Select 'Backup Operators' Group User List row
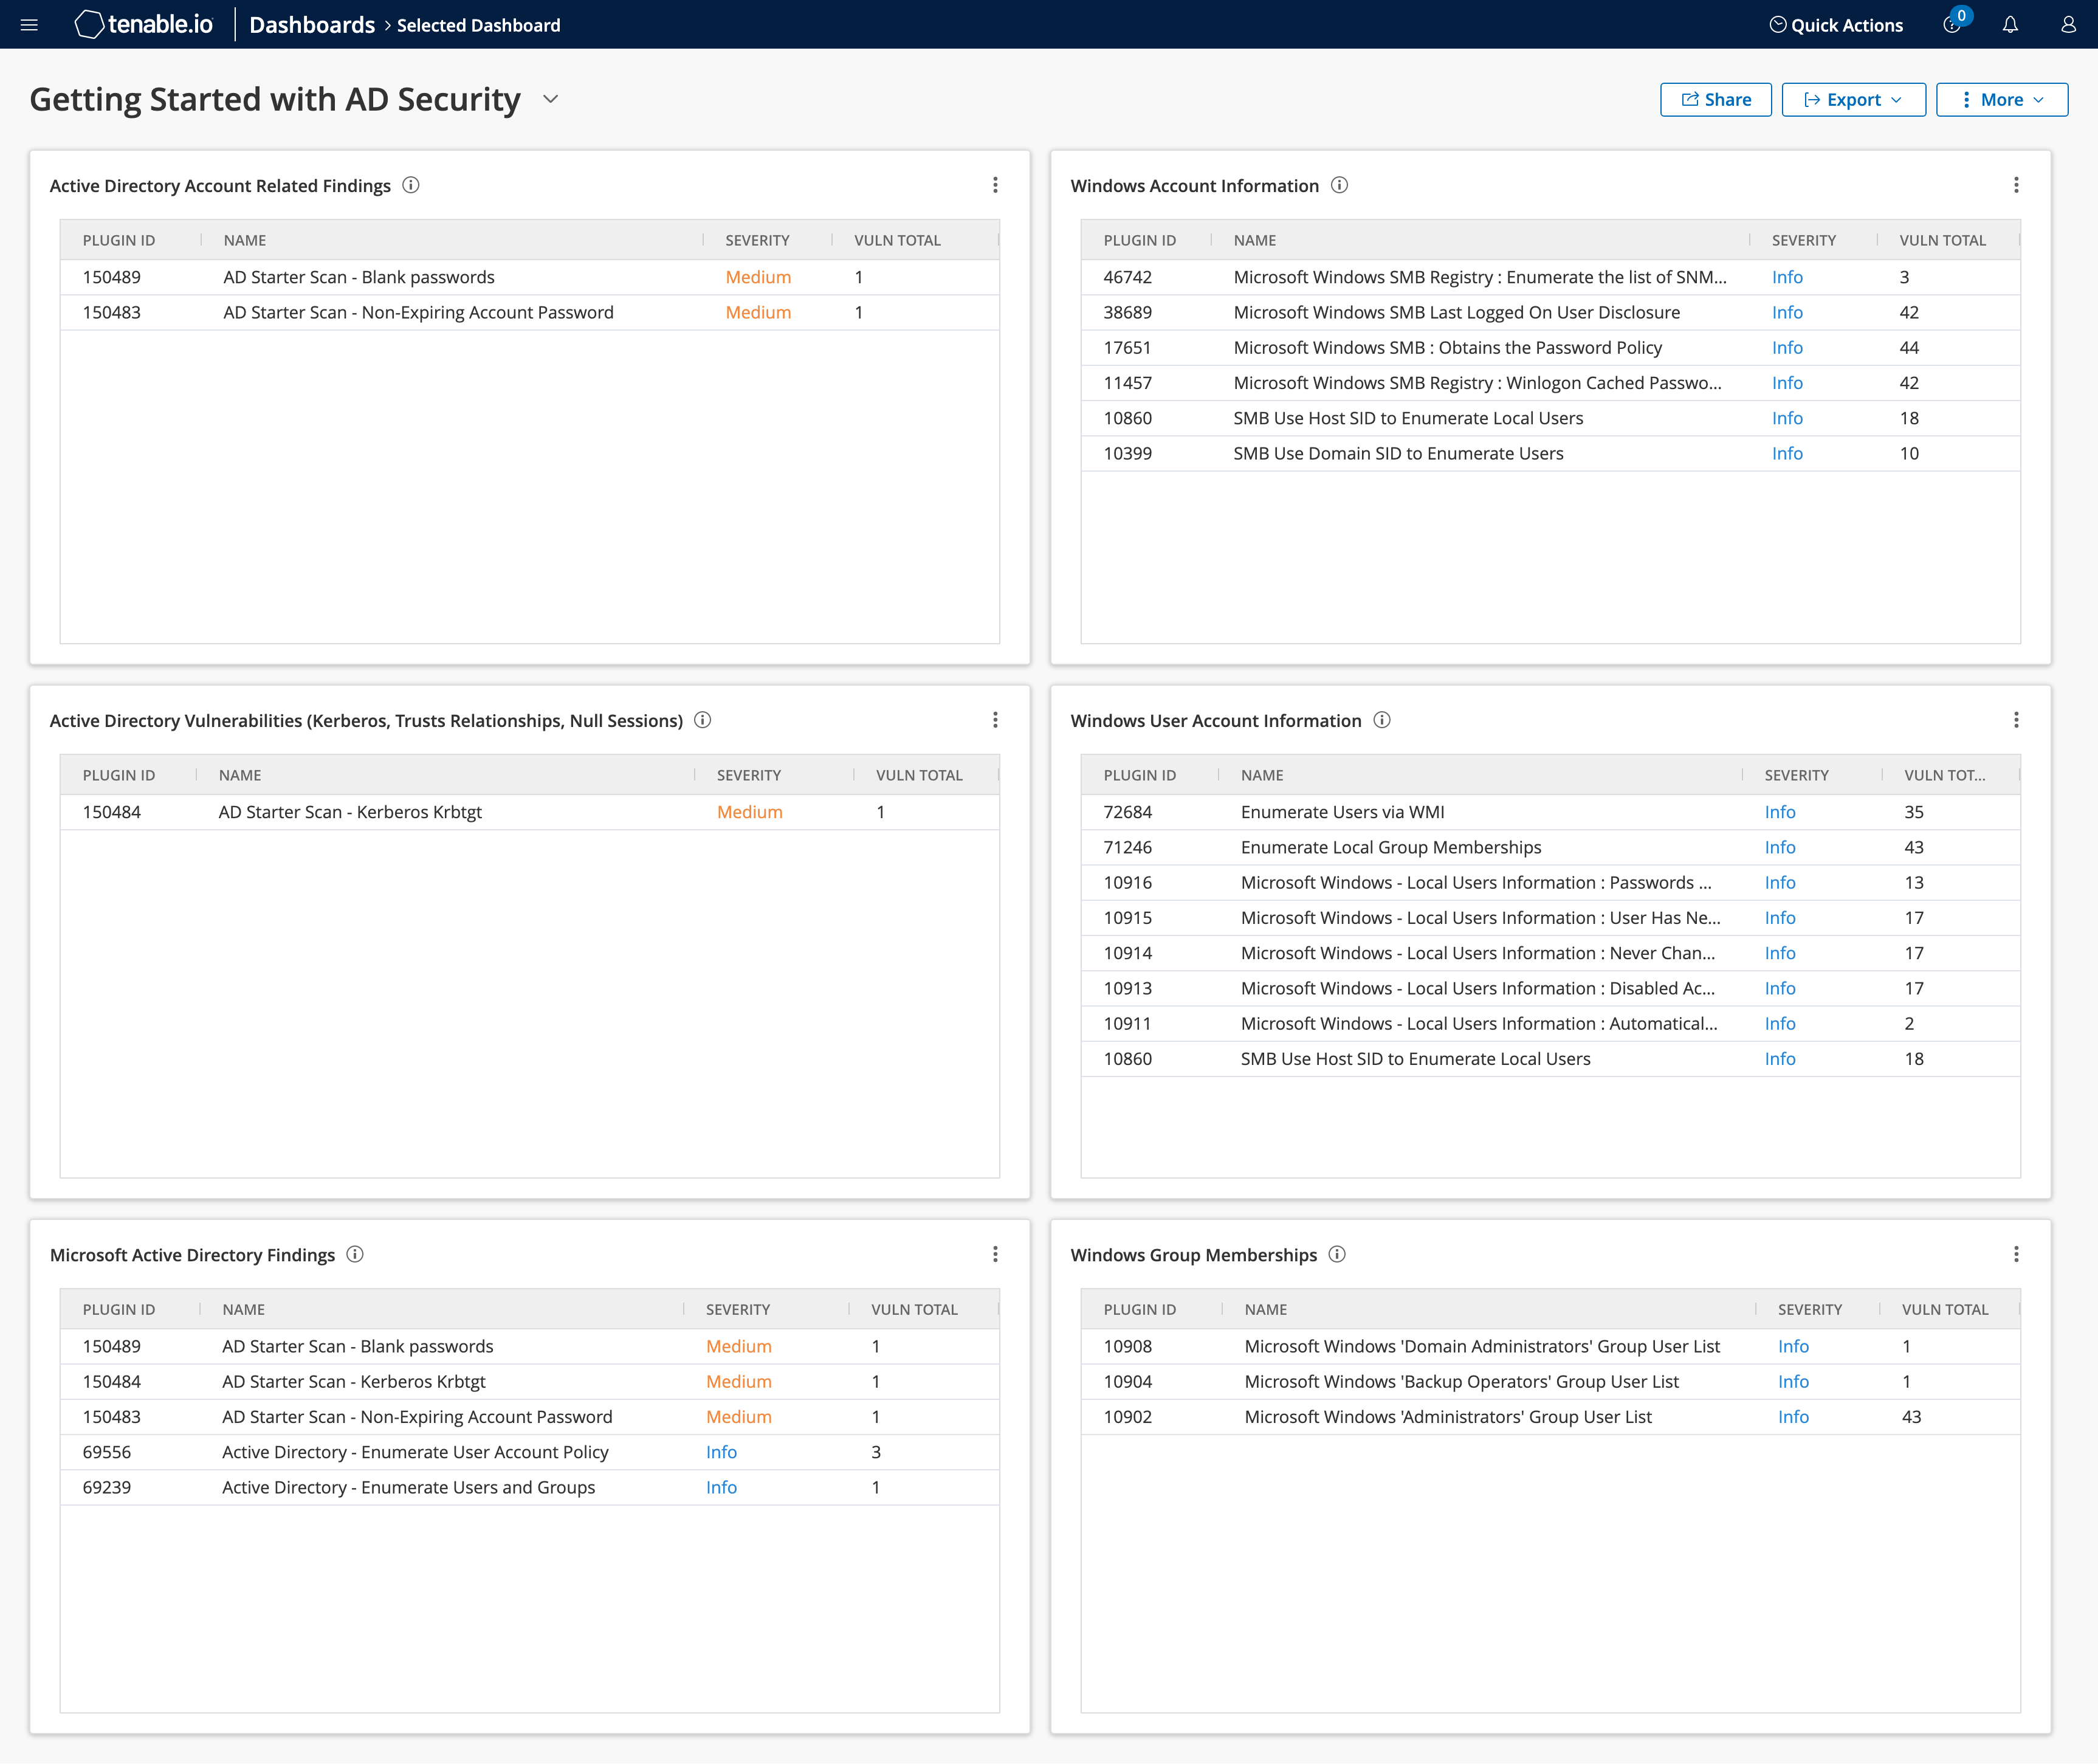This screenshot has height=1764, width=2098. (1550, 1381)
